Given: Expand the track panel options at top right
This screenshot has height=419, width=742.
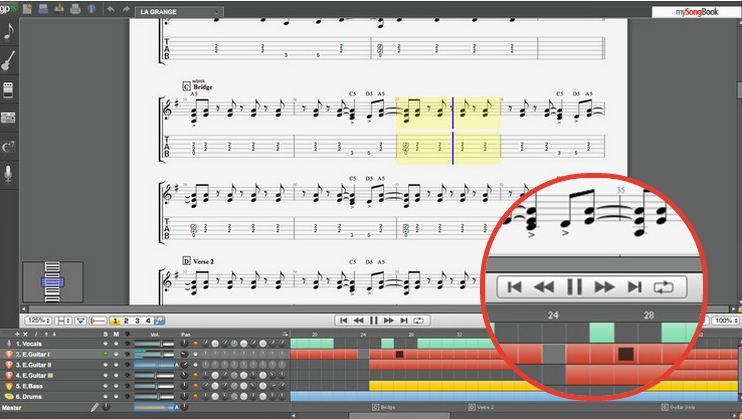Looking at the screenshot, I should click(285, 334).
